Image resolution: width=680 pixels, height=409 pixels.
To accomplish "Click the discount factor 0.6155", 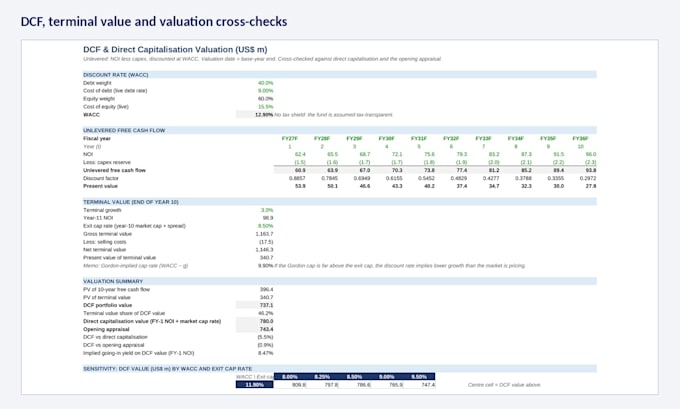I will 394,178.
